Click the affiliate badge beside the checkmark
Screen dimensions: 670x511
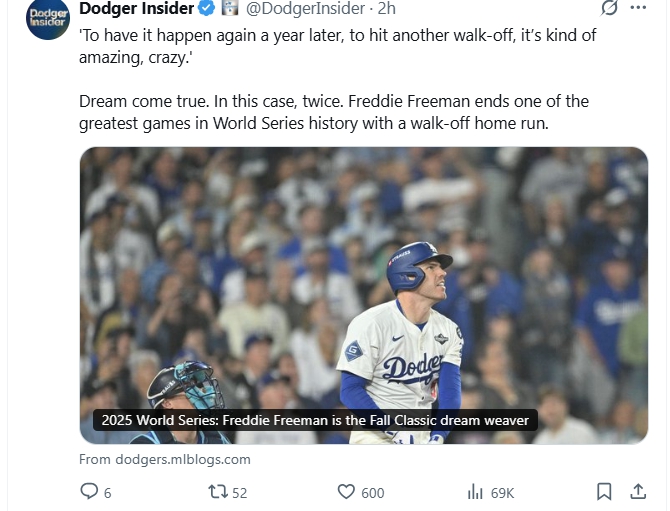[x=229, y=8]
